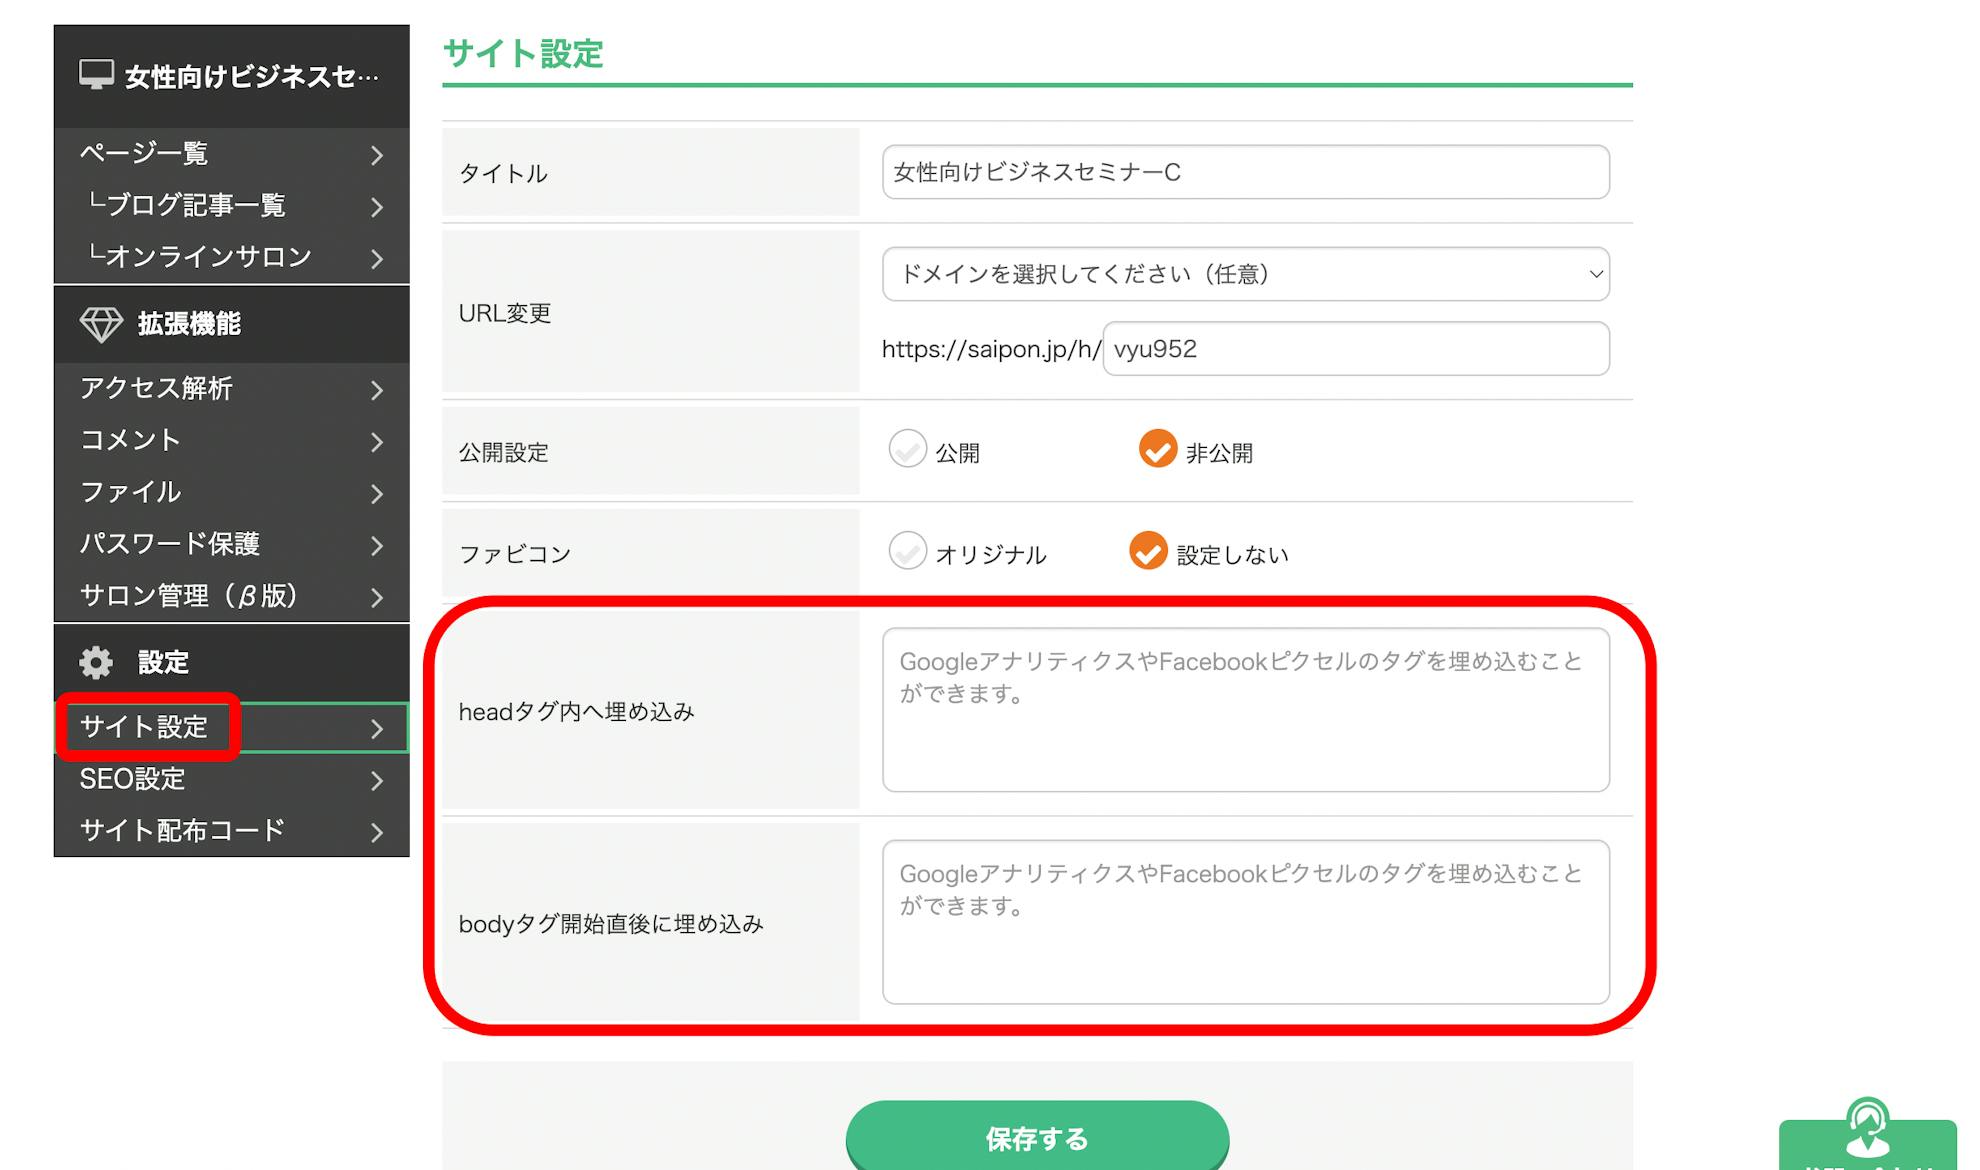This screenshot has height=1170, width=1980.
Task: Click the chevron icon beside パスワード保護
Action: click(x=376, y=546)
